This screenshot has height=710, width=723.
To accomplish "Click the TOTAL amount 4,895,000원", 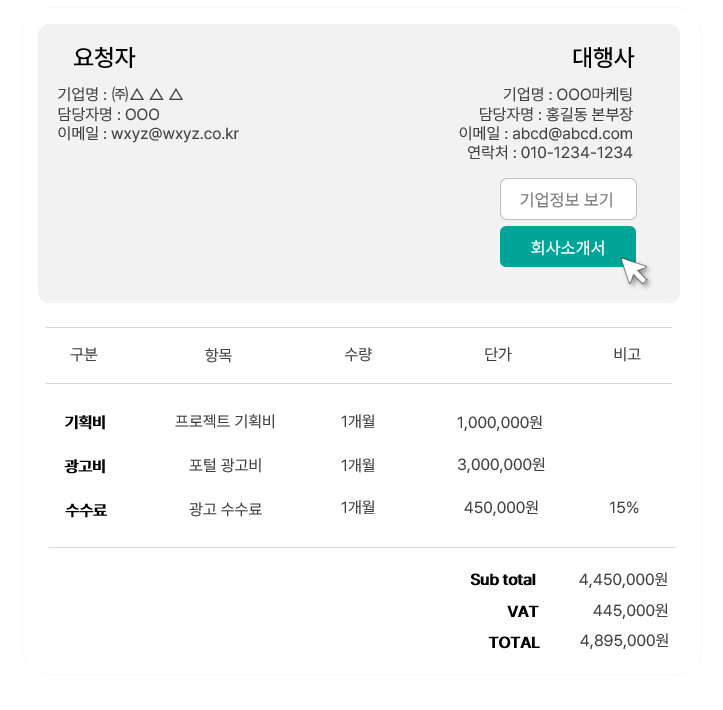I will pyautogui.click(x=624, y=641).
